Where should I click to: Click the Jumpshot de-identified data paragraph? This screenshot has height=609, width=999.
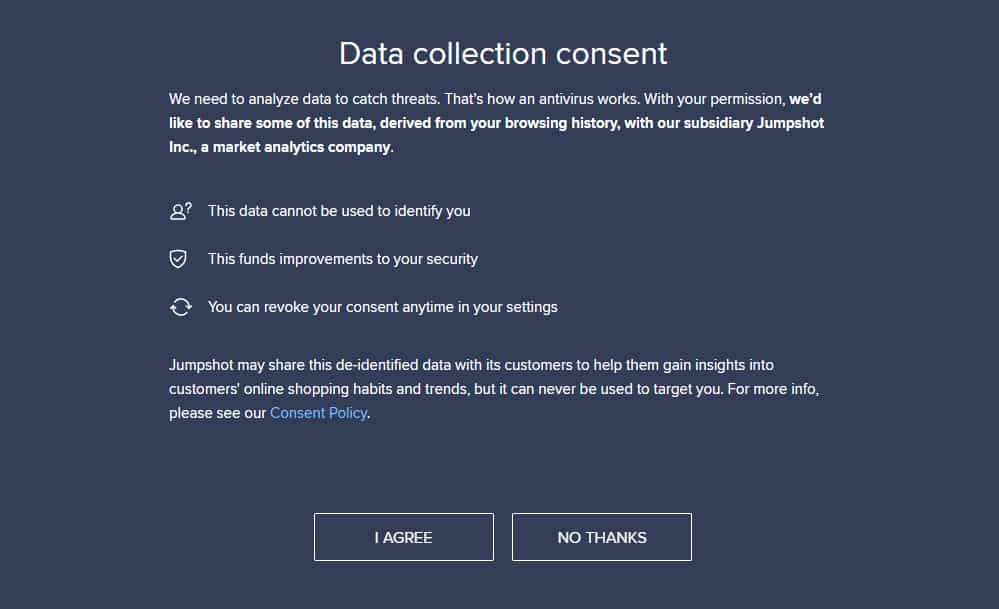(x=493, y=388)
